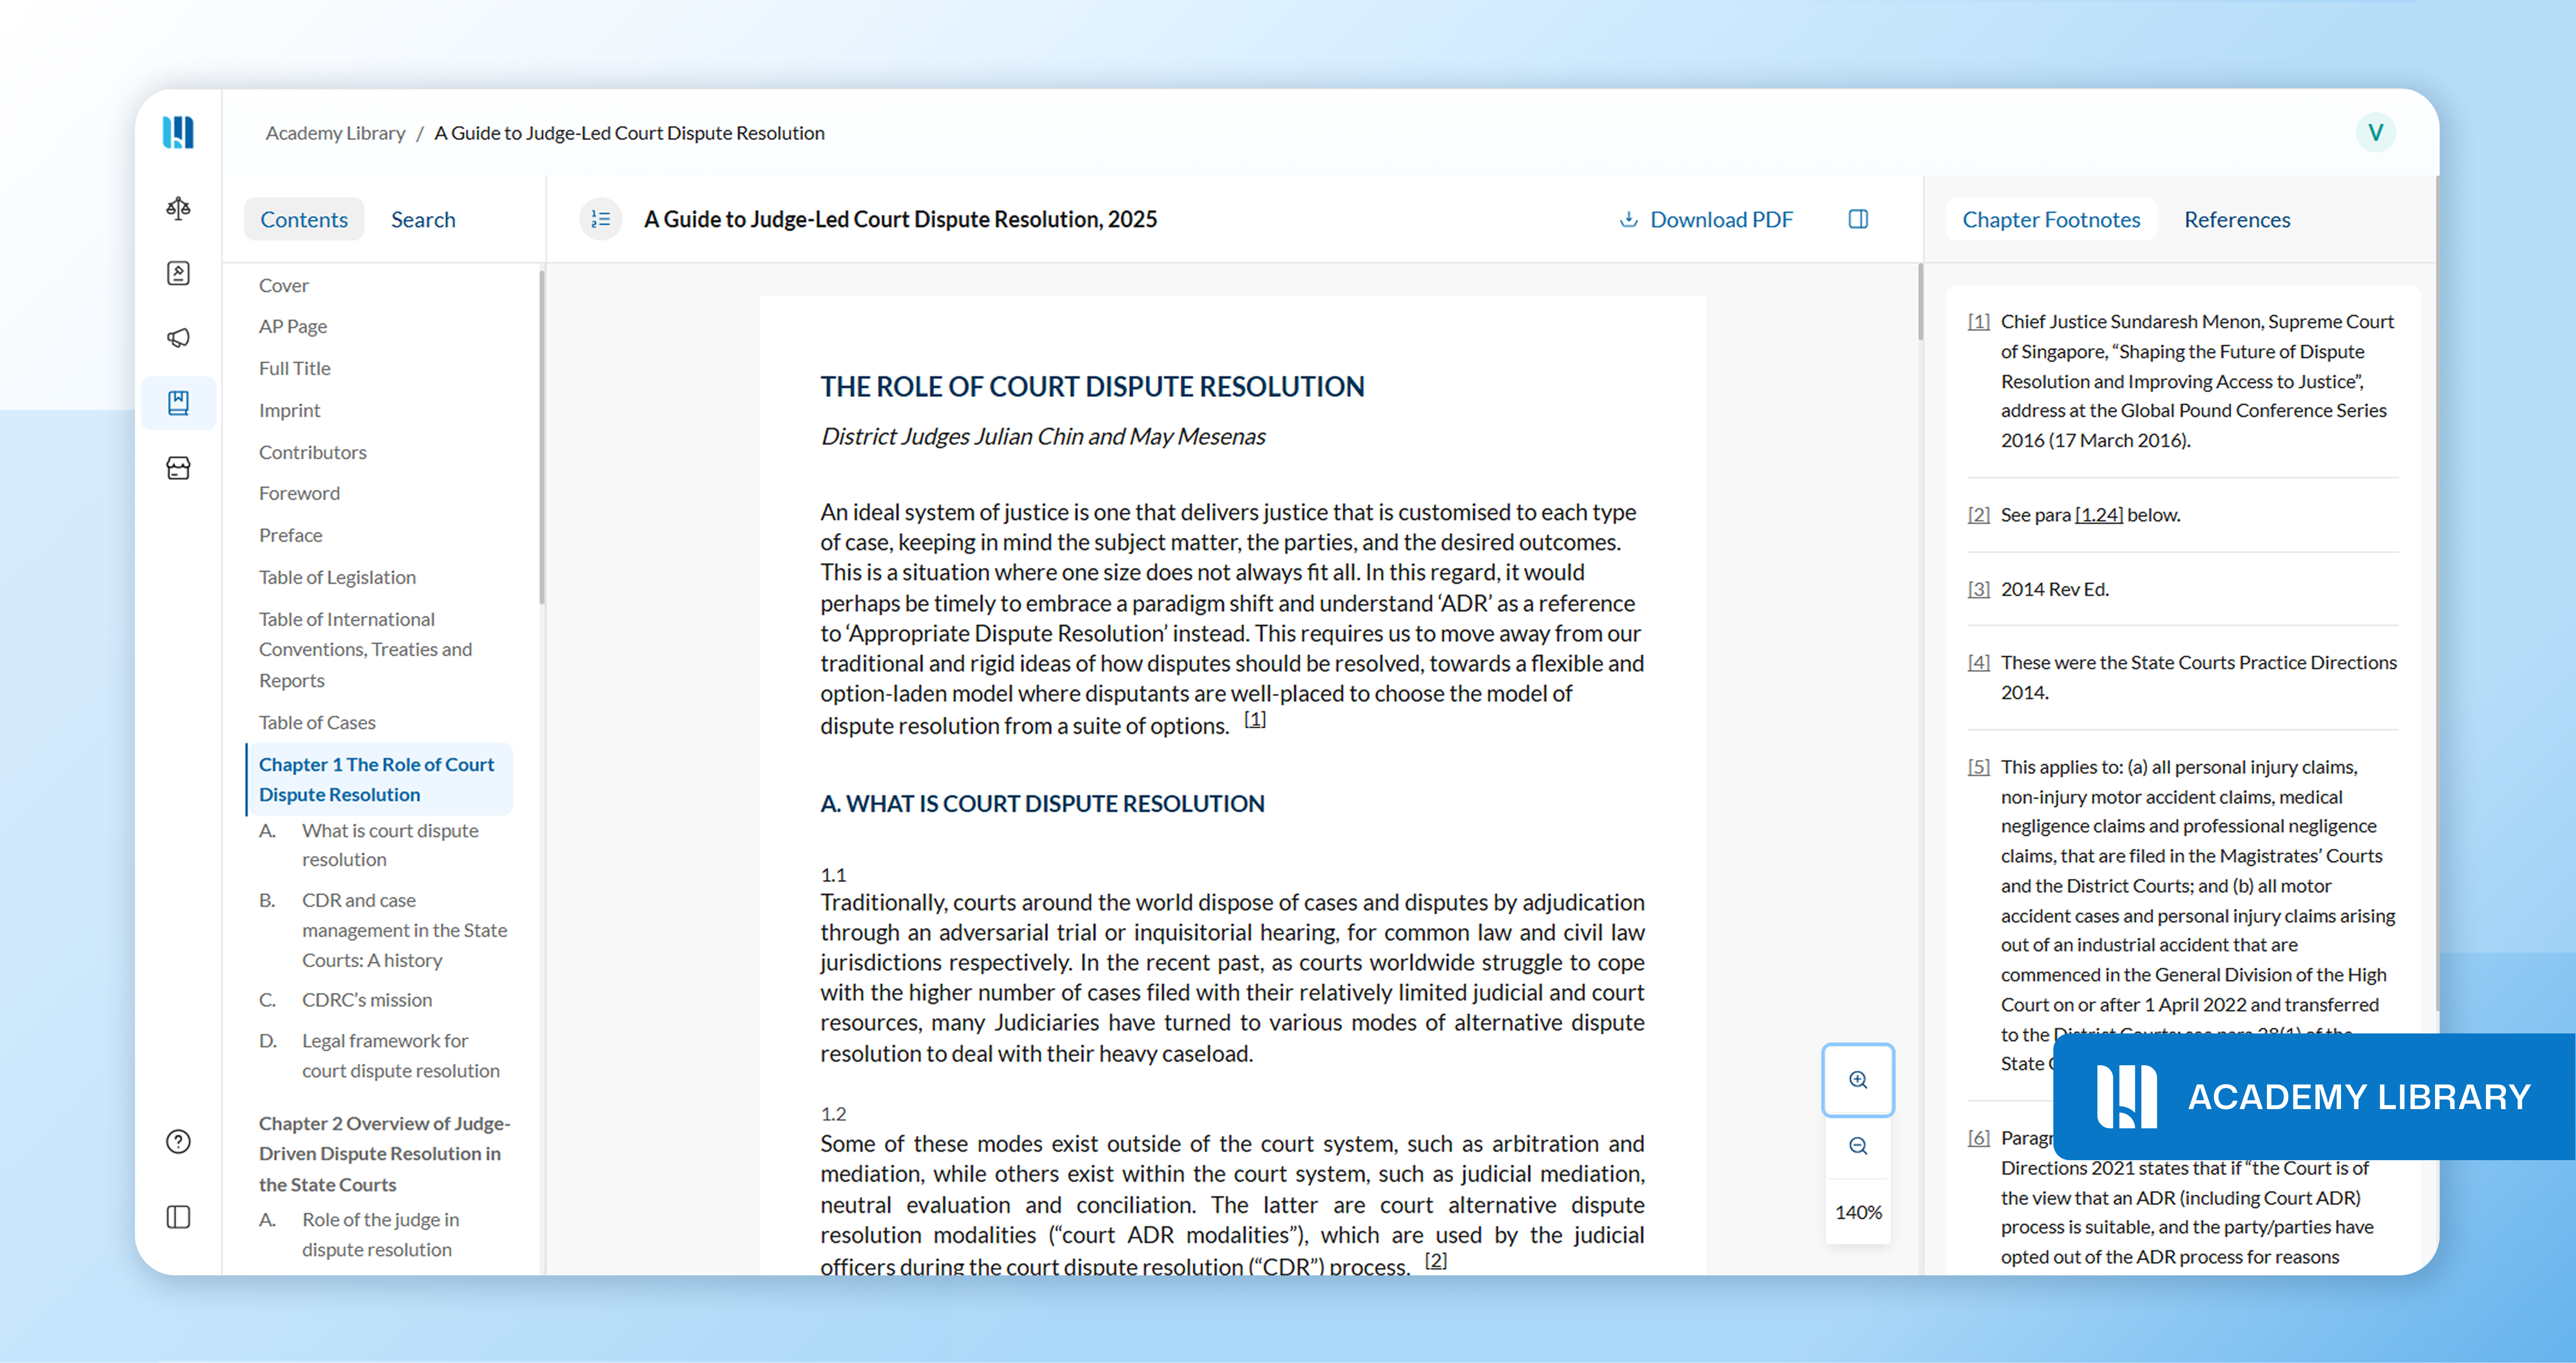Click paragraph number 1.1

click(833, 875)
